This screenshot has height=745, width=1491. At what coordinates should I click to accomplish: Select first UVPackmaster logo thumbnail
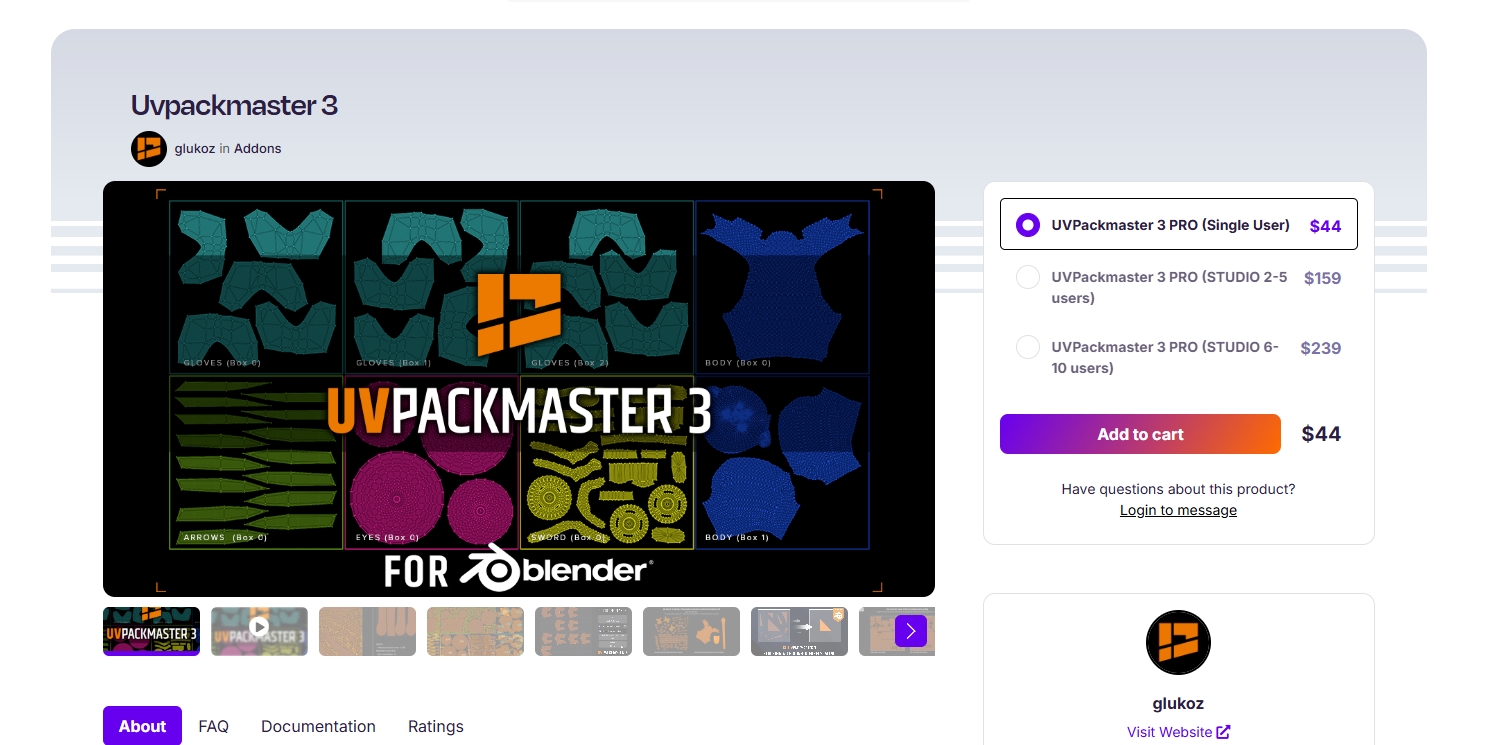(151, 631)
